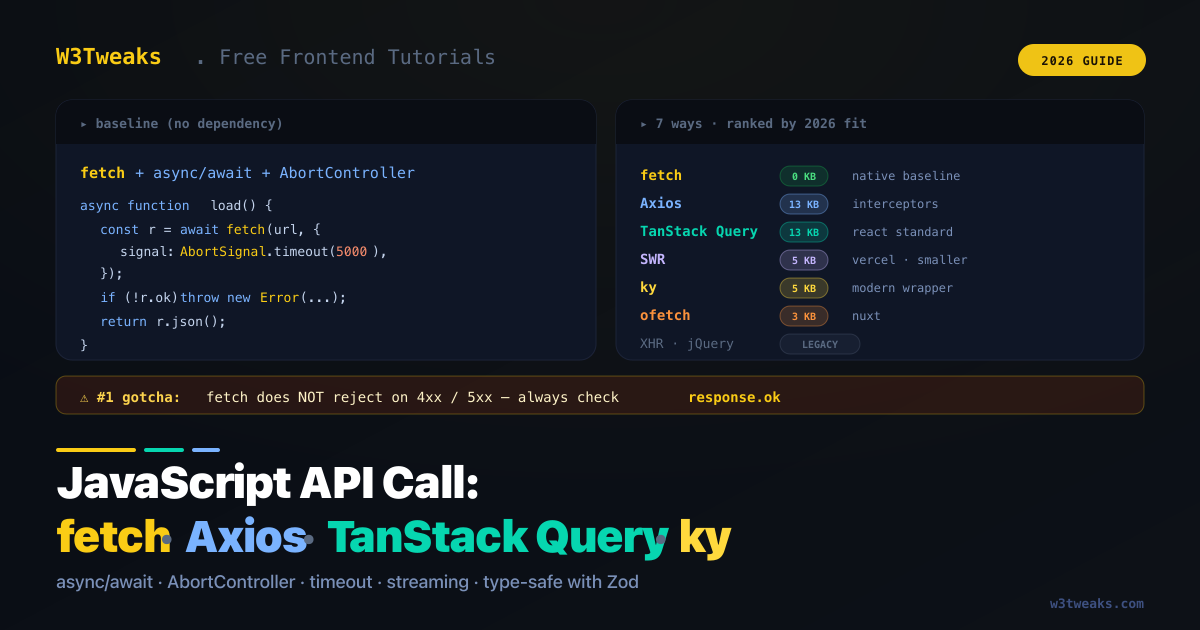Click the 2026 GUIDE badge
The image size is (1200, 630).
point(1082,60)
